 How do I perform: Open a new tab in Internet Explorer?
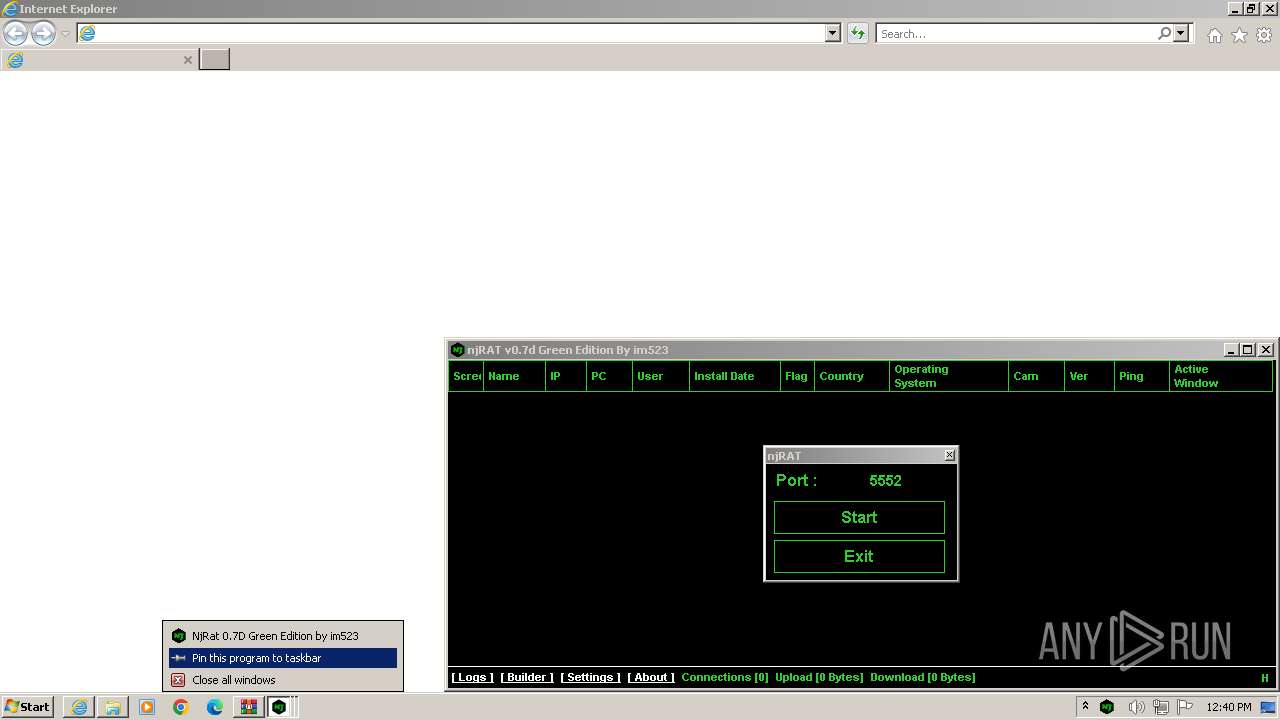pos(214,60)
